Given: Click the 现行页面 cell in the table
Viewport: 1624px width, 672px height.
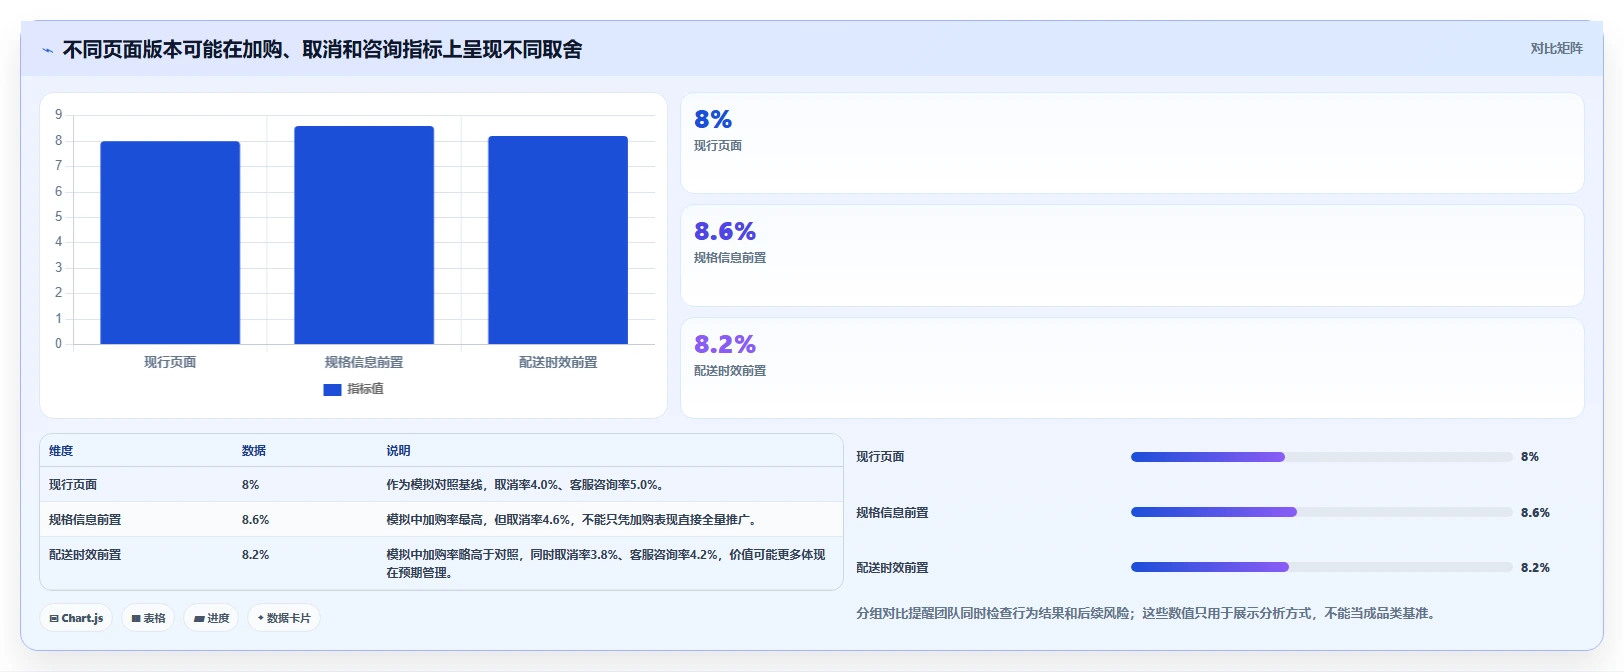Looking at the screenshot, I should (x=73, y=485).
